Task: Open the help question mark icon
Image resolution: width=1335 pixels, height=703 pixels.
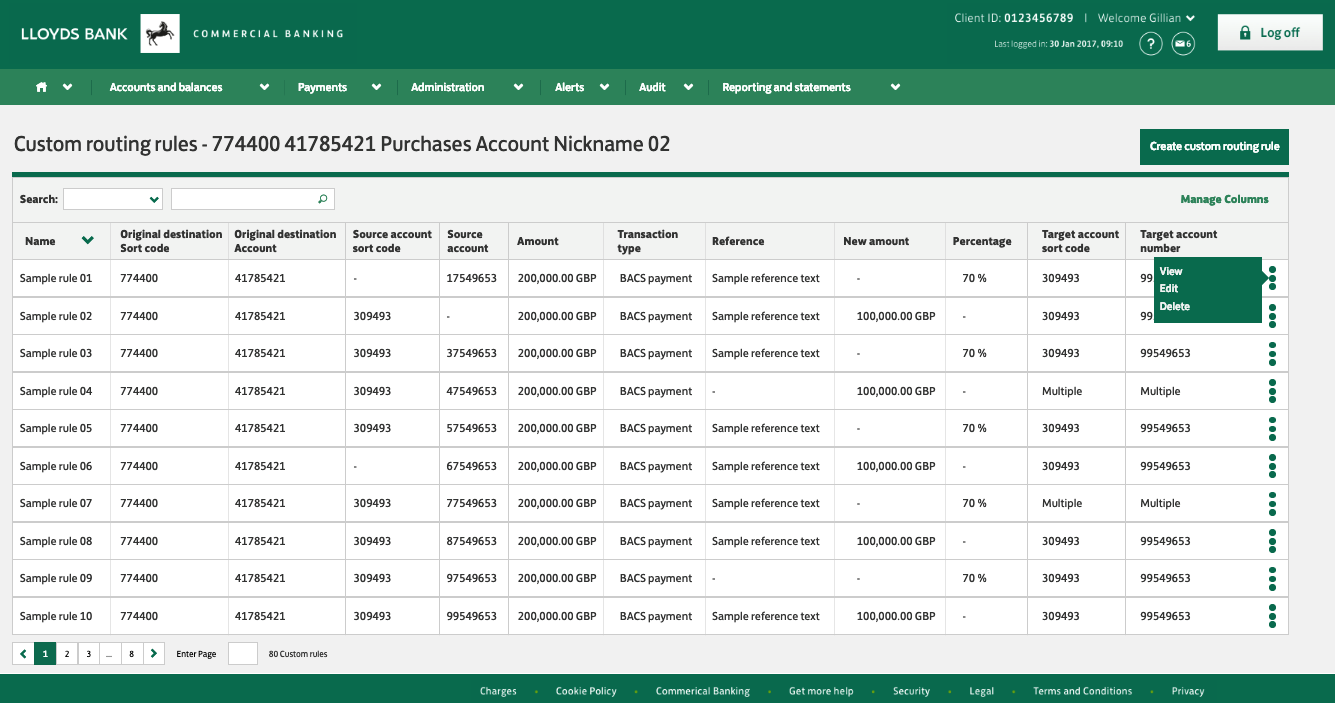Action: (1151, 44)
